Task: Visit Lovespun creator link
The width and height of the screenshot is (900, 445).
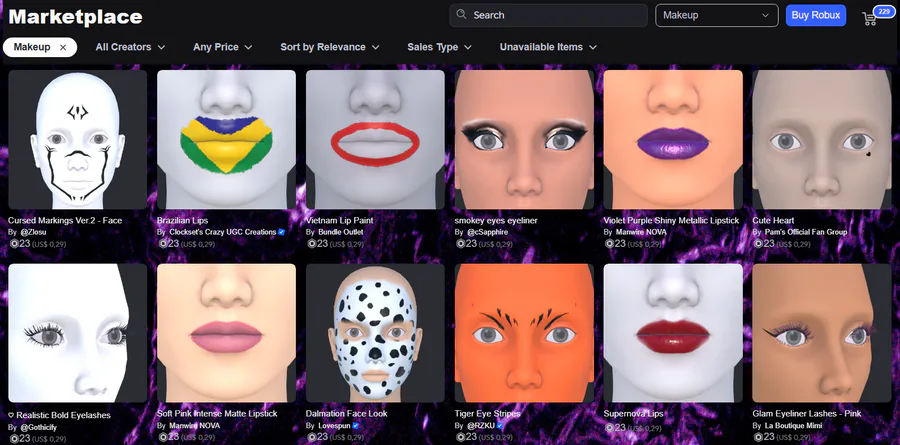Action: tap(334, 425)
